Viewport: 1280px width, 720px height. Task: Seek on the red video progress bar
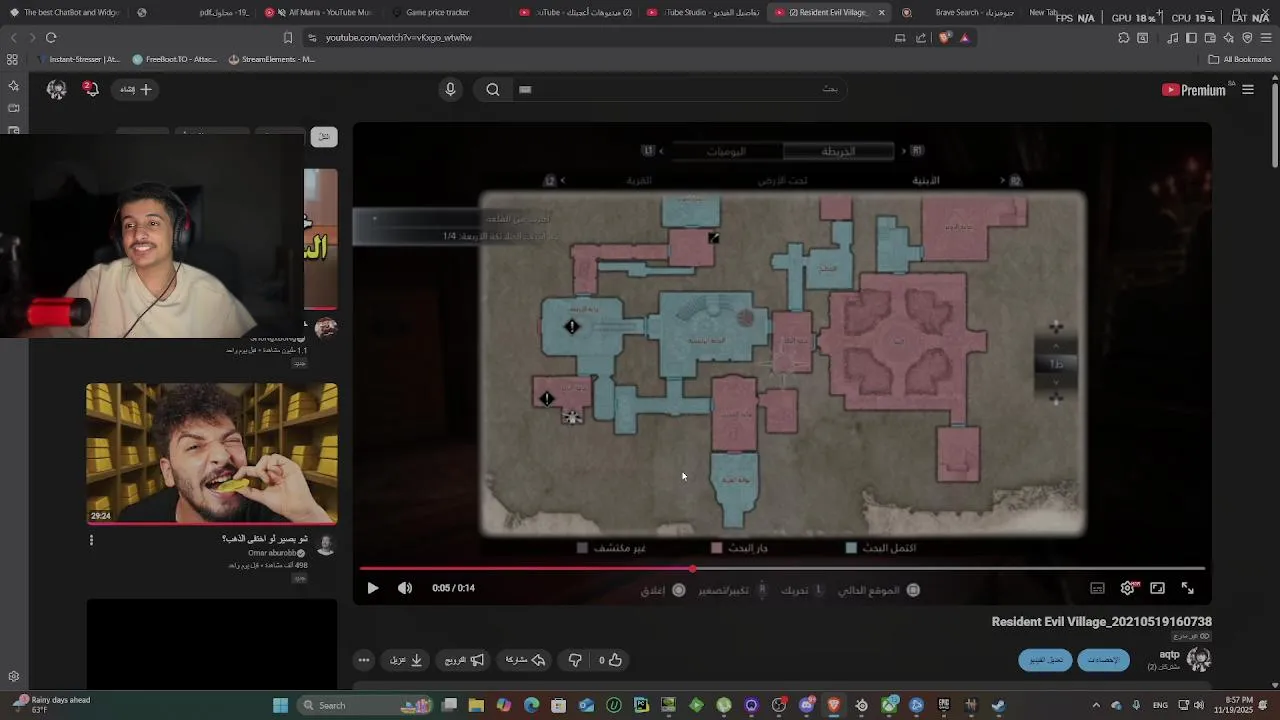point(782,568)
